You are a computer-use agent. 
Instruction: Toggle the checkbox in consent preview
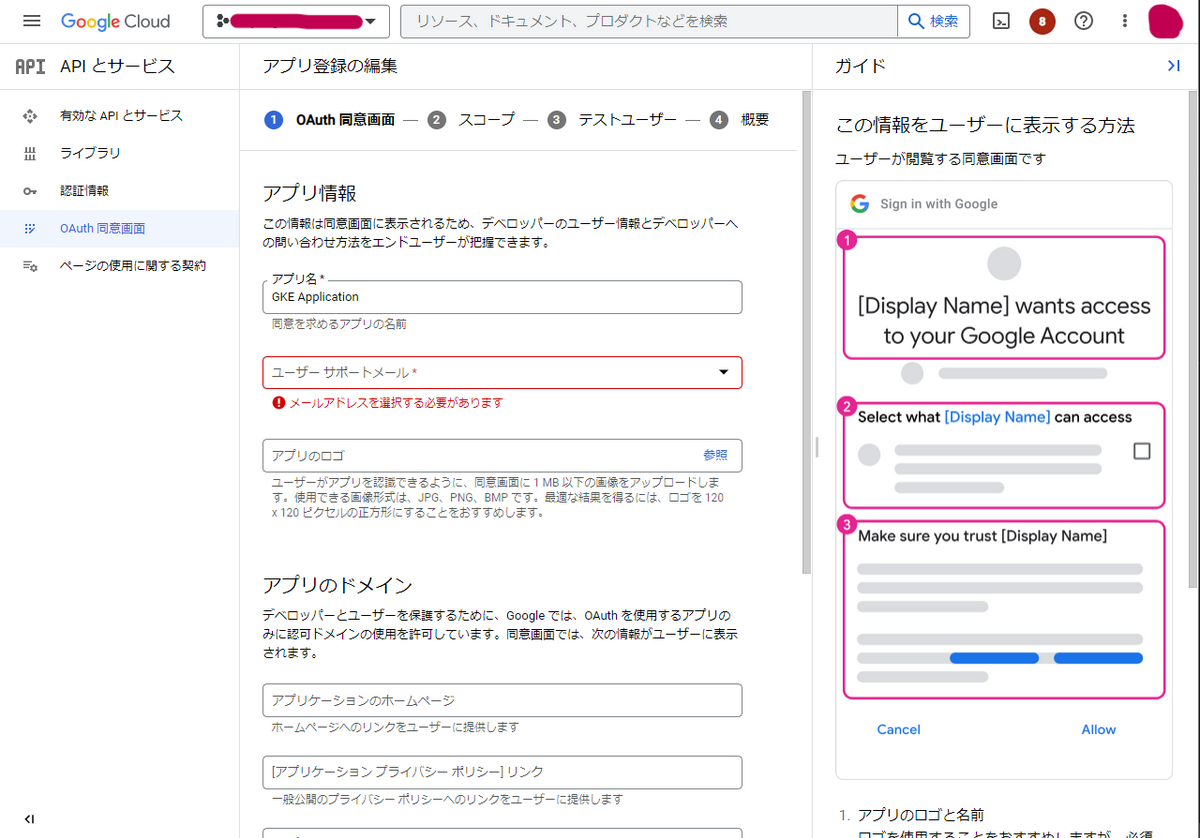pos(1142,451)
